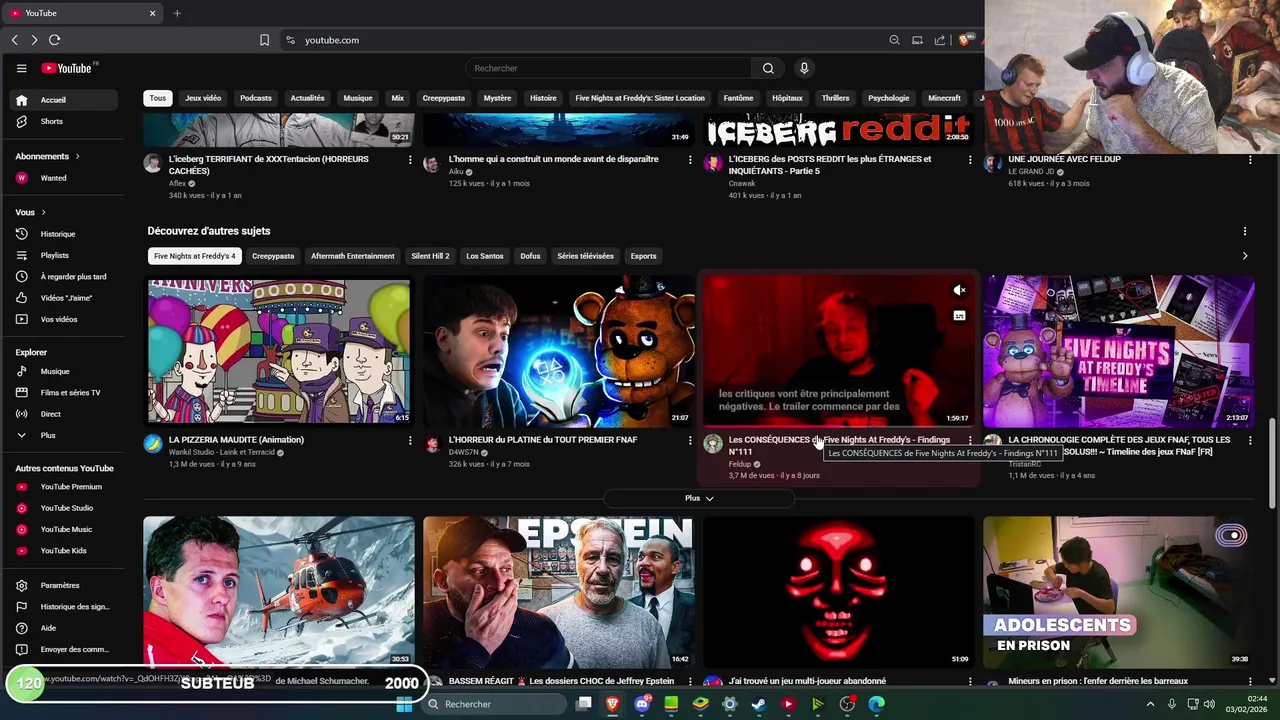Select the Jeux vidéo chip
The height and width of the screenshot is (720, 1280).
[203, 98]
